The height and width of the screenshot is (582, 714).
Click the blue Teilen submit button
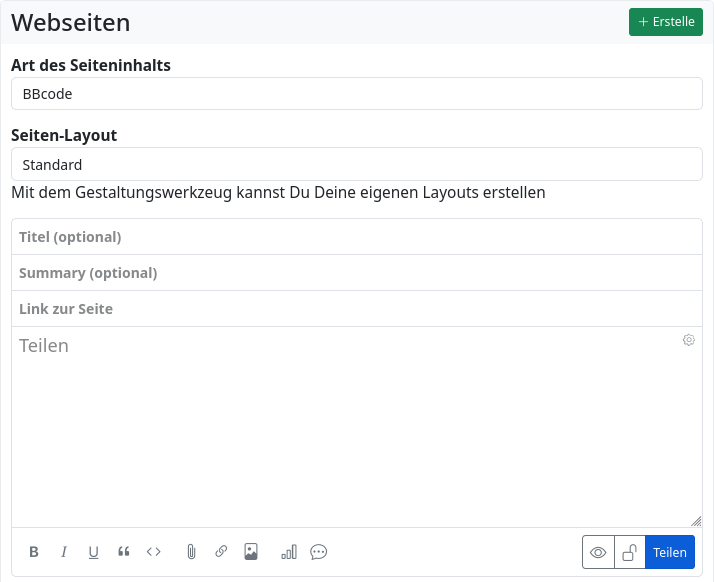click(670, 552)
